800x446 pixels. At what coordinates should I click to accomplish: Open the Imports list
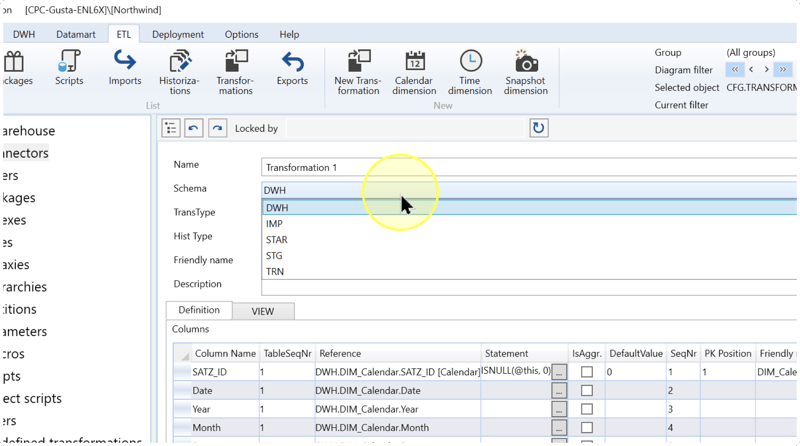(x=124, y=67)
